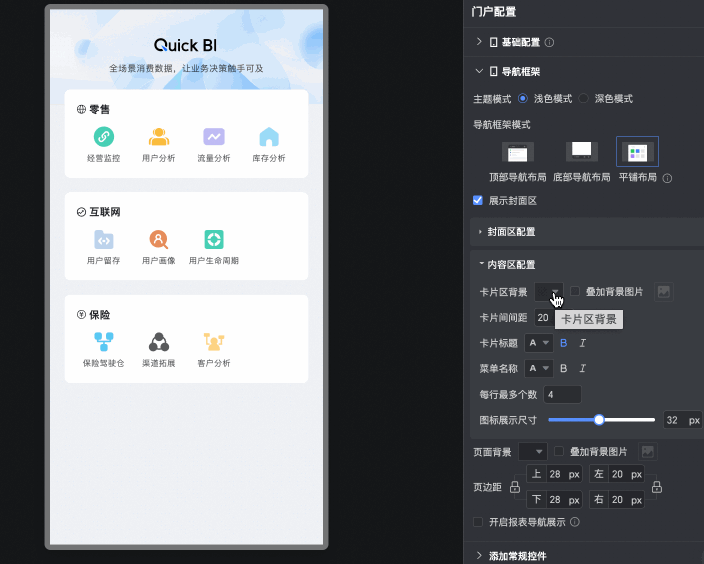704x564 pixels.
Task: Click the 全场景消费数据 subtitle text
Action: tap(186, 69)
